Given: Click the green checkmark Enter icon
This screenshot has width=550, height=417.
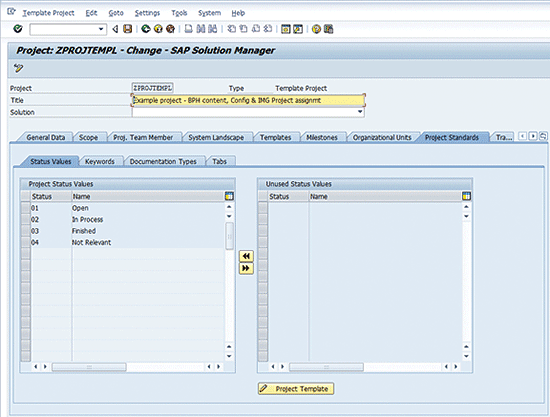Looking at the screenshot, I should tap(18, 29).
